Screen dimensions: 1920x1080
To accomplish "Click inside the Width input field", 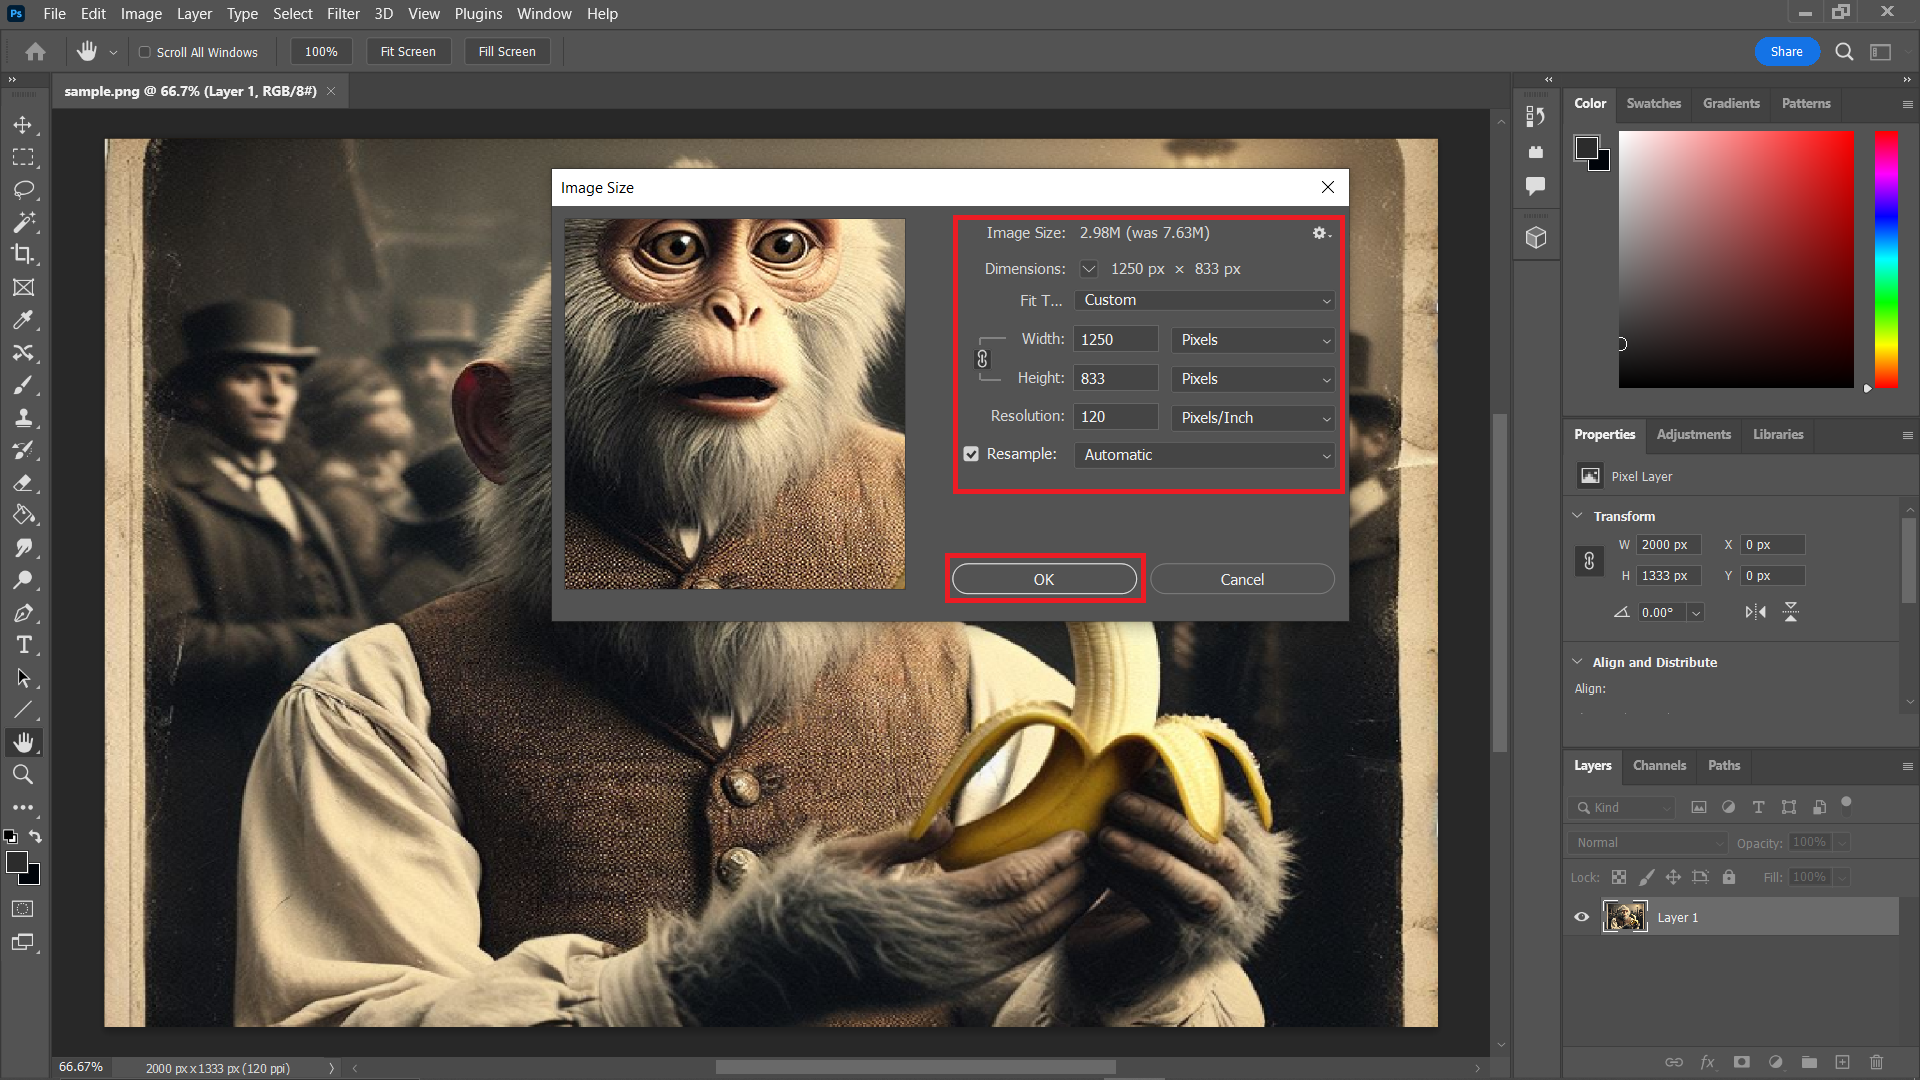I will coord(1115,339).
